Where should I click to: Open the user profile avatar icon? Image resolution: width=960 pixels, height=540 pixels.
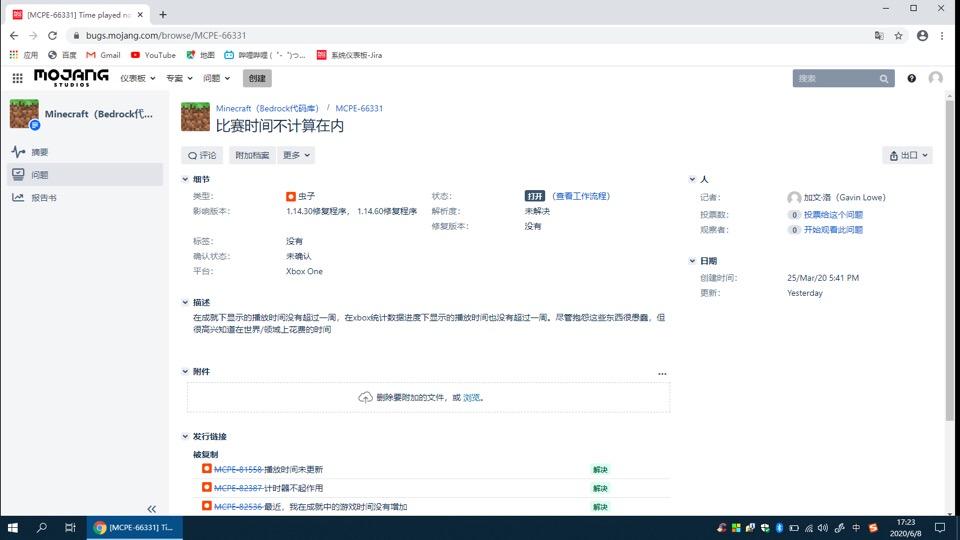click(x=935, y=78)
